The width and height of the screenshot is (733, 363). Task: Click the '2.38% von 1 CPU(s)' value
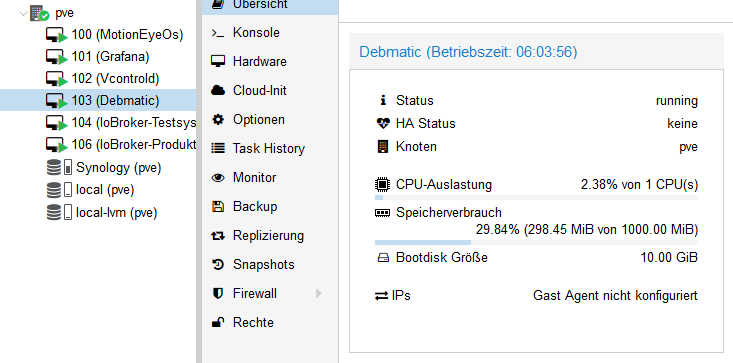(639, 185)
